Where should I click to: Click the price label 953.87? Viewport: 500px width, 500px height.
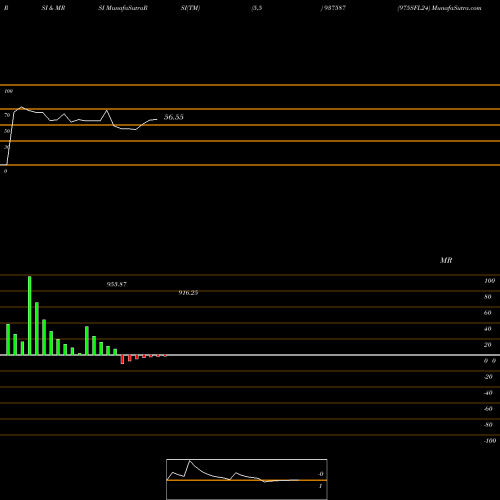click(x=117, y=284)
